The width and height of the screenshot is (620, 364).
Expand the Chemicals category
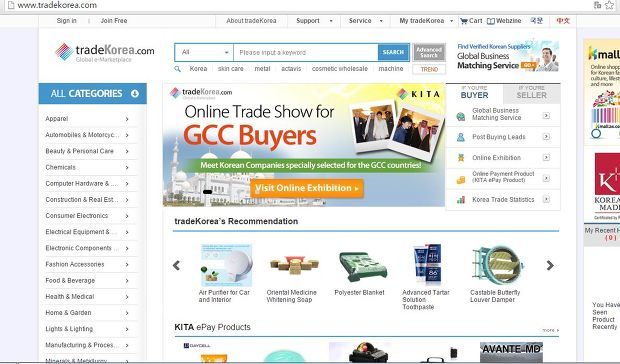point(127,168)
